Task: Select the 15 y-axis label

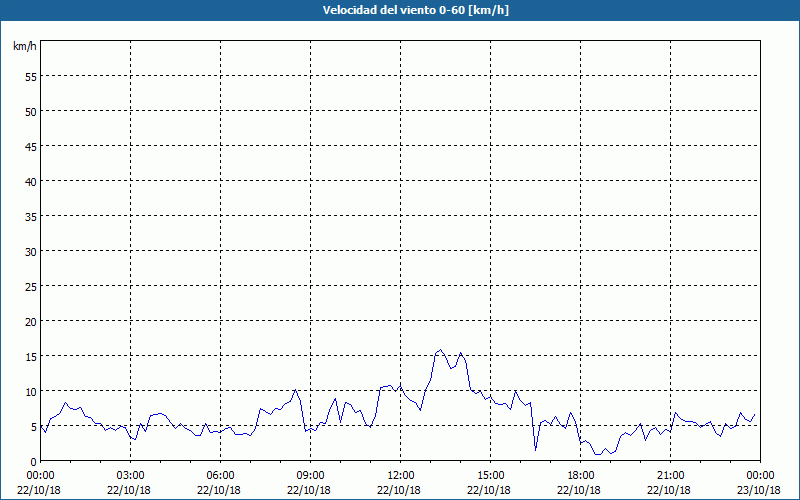Action: (x=31, y=356)
